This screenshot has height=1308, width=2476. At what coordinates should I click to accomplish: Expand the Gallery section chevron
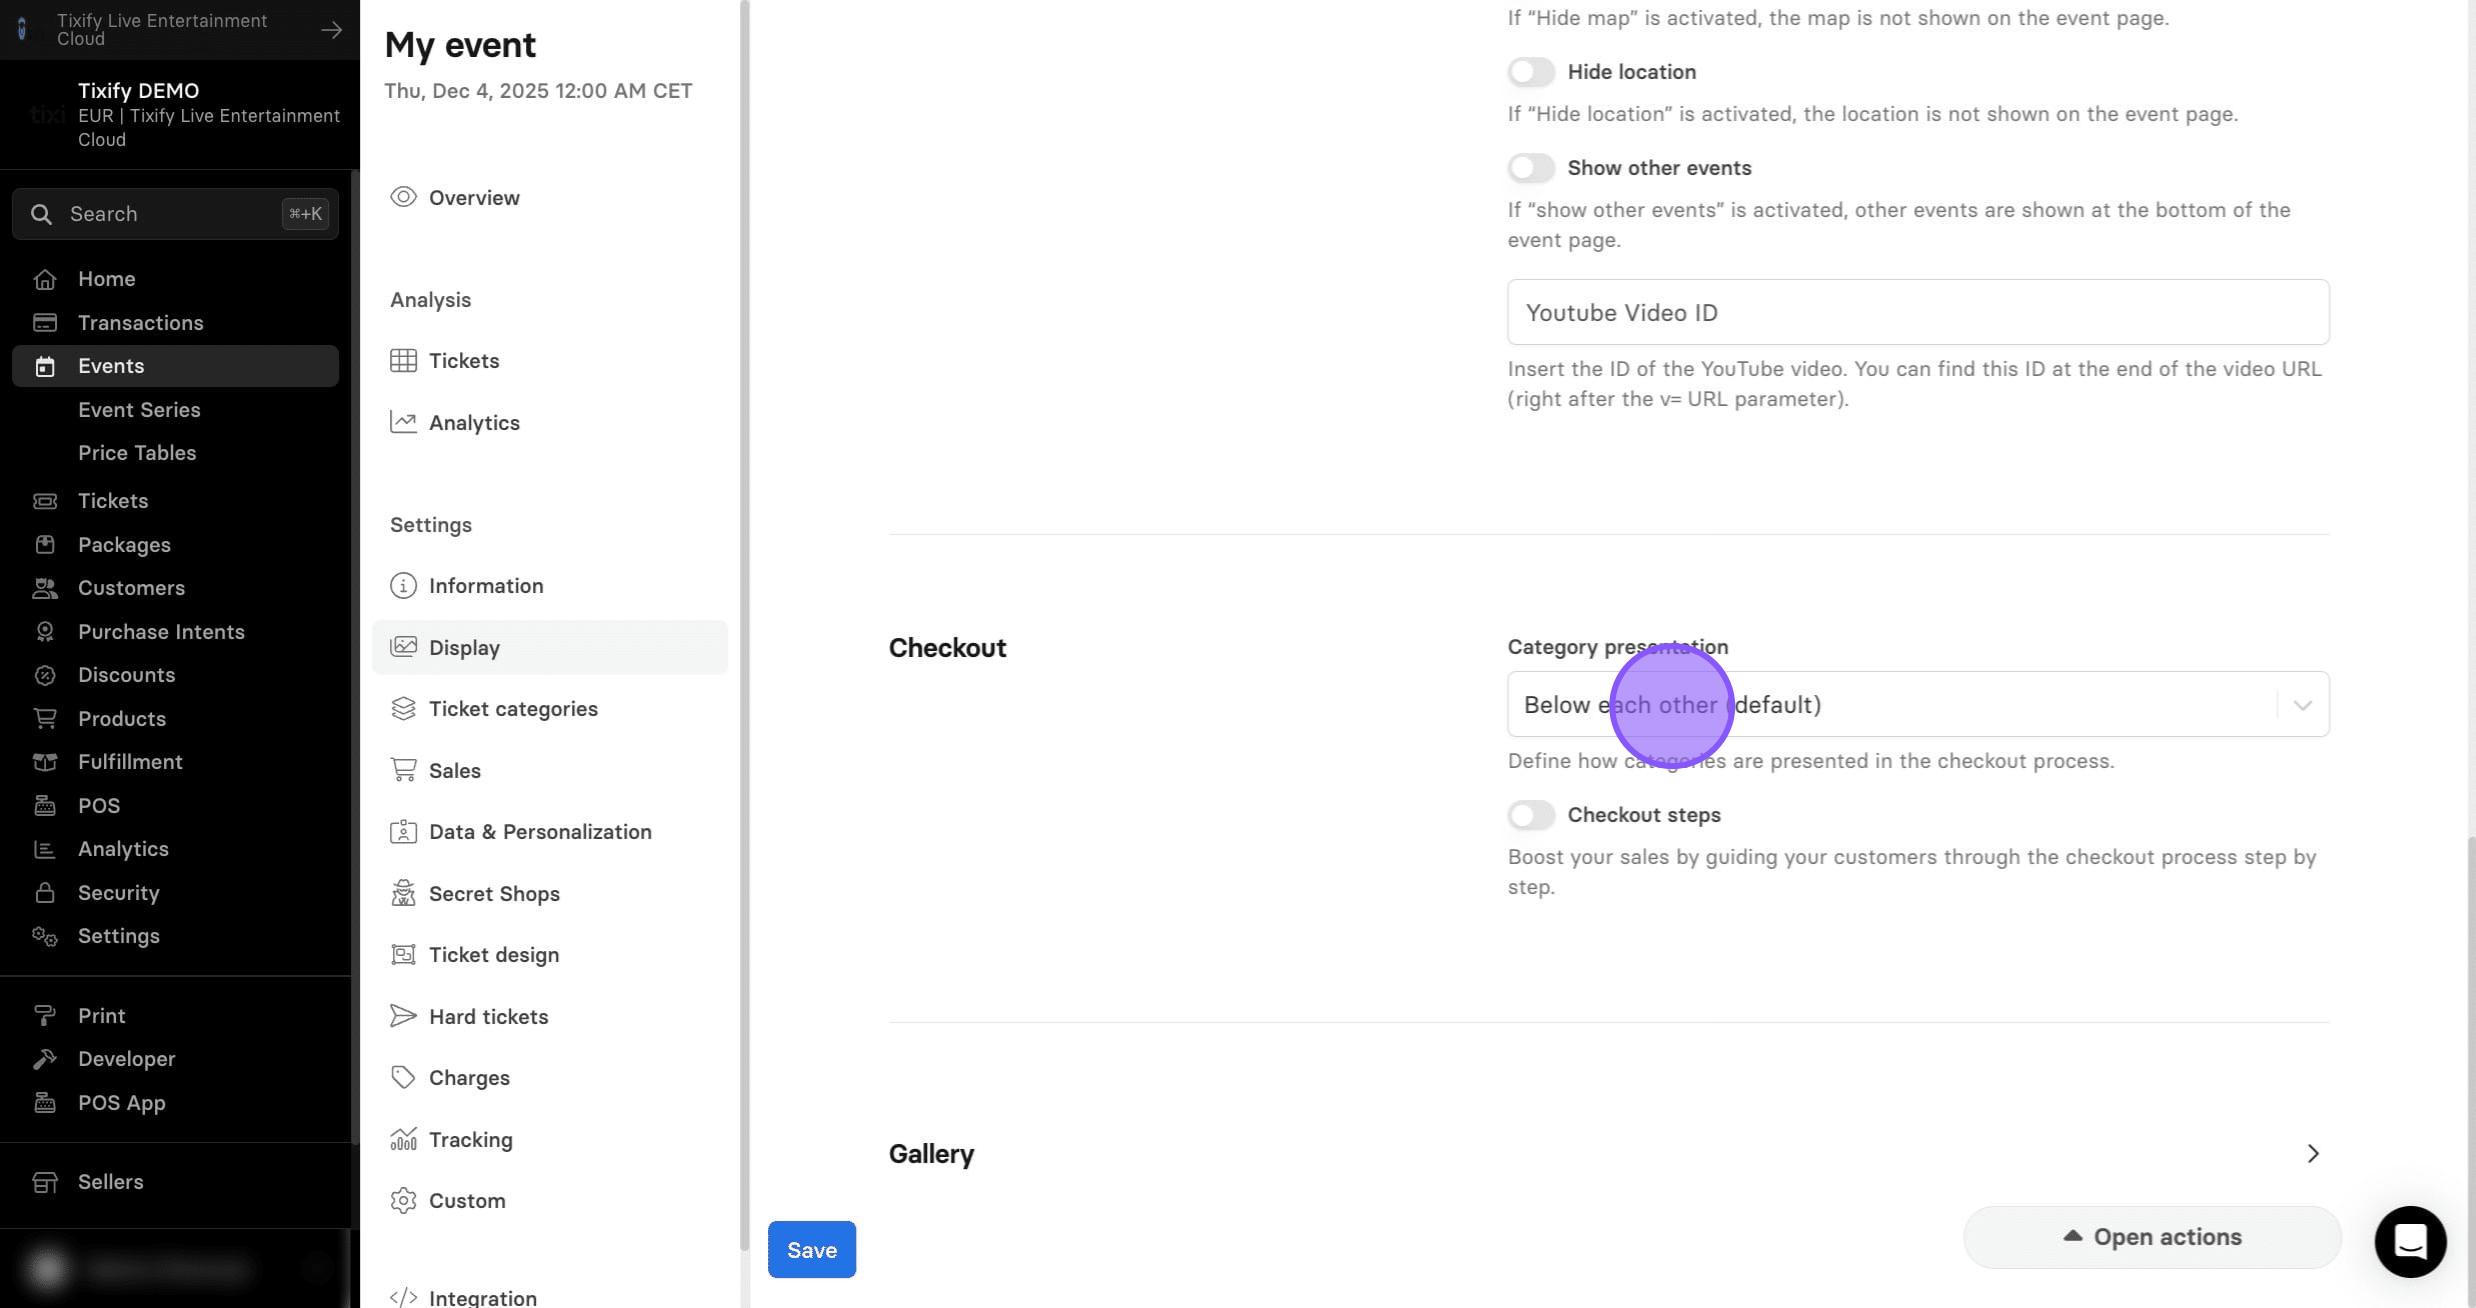click(2313, 1154)
